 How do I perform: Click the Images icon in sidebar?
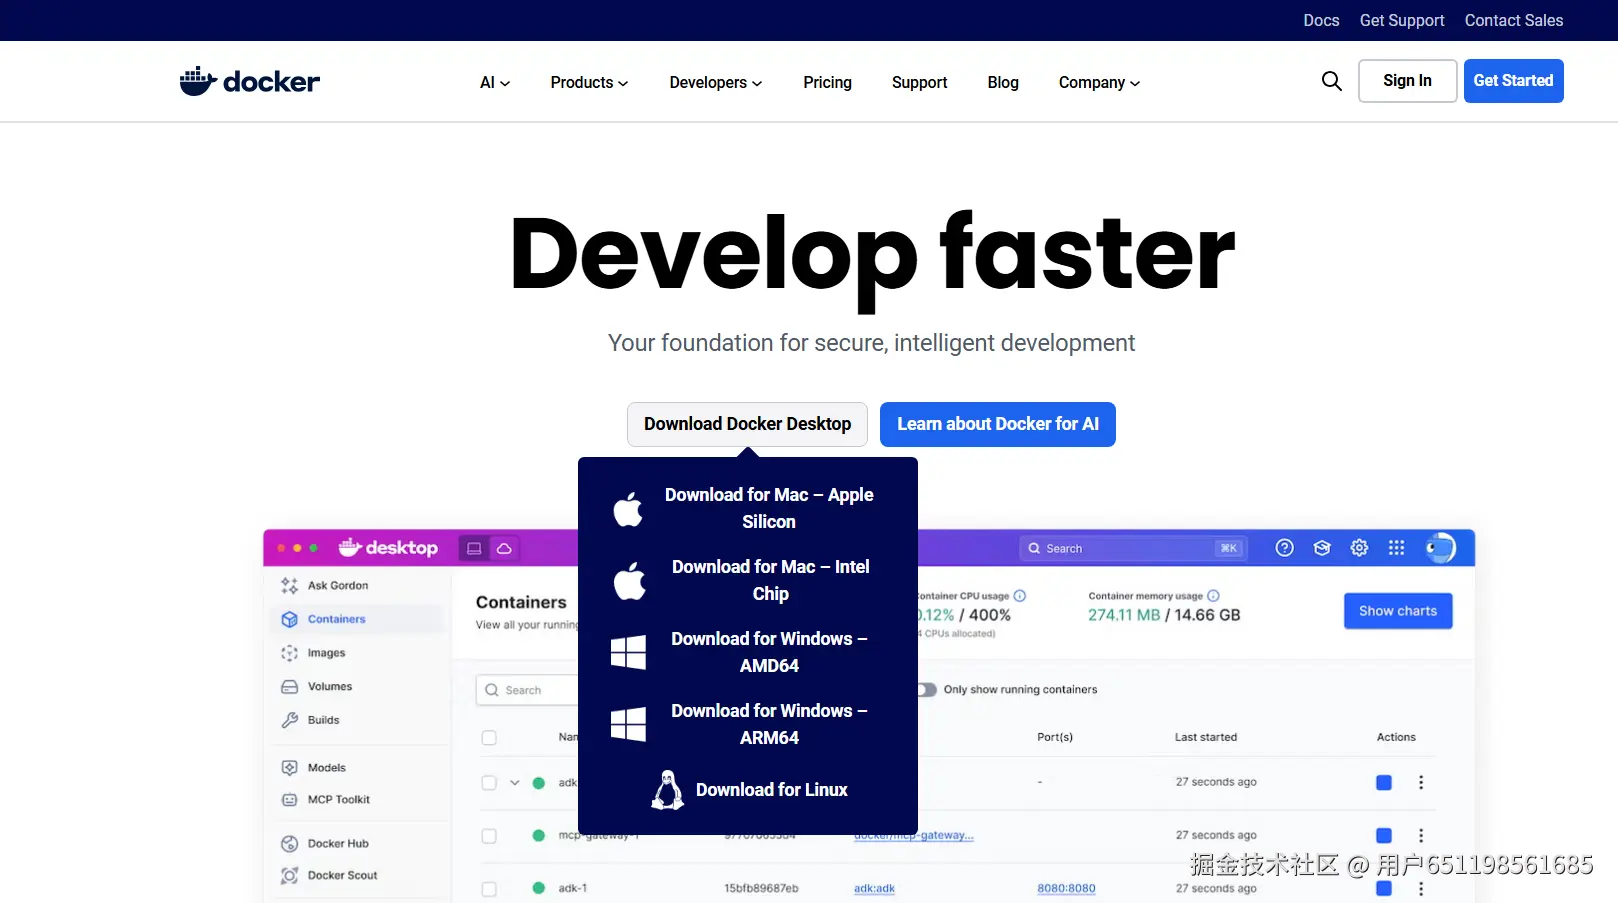289,653
